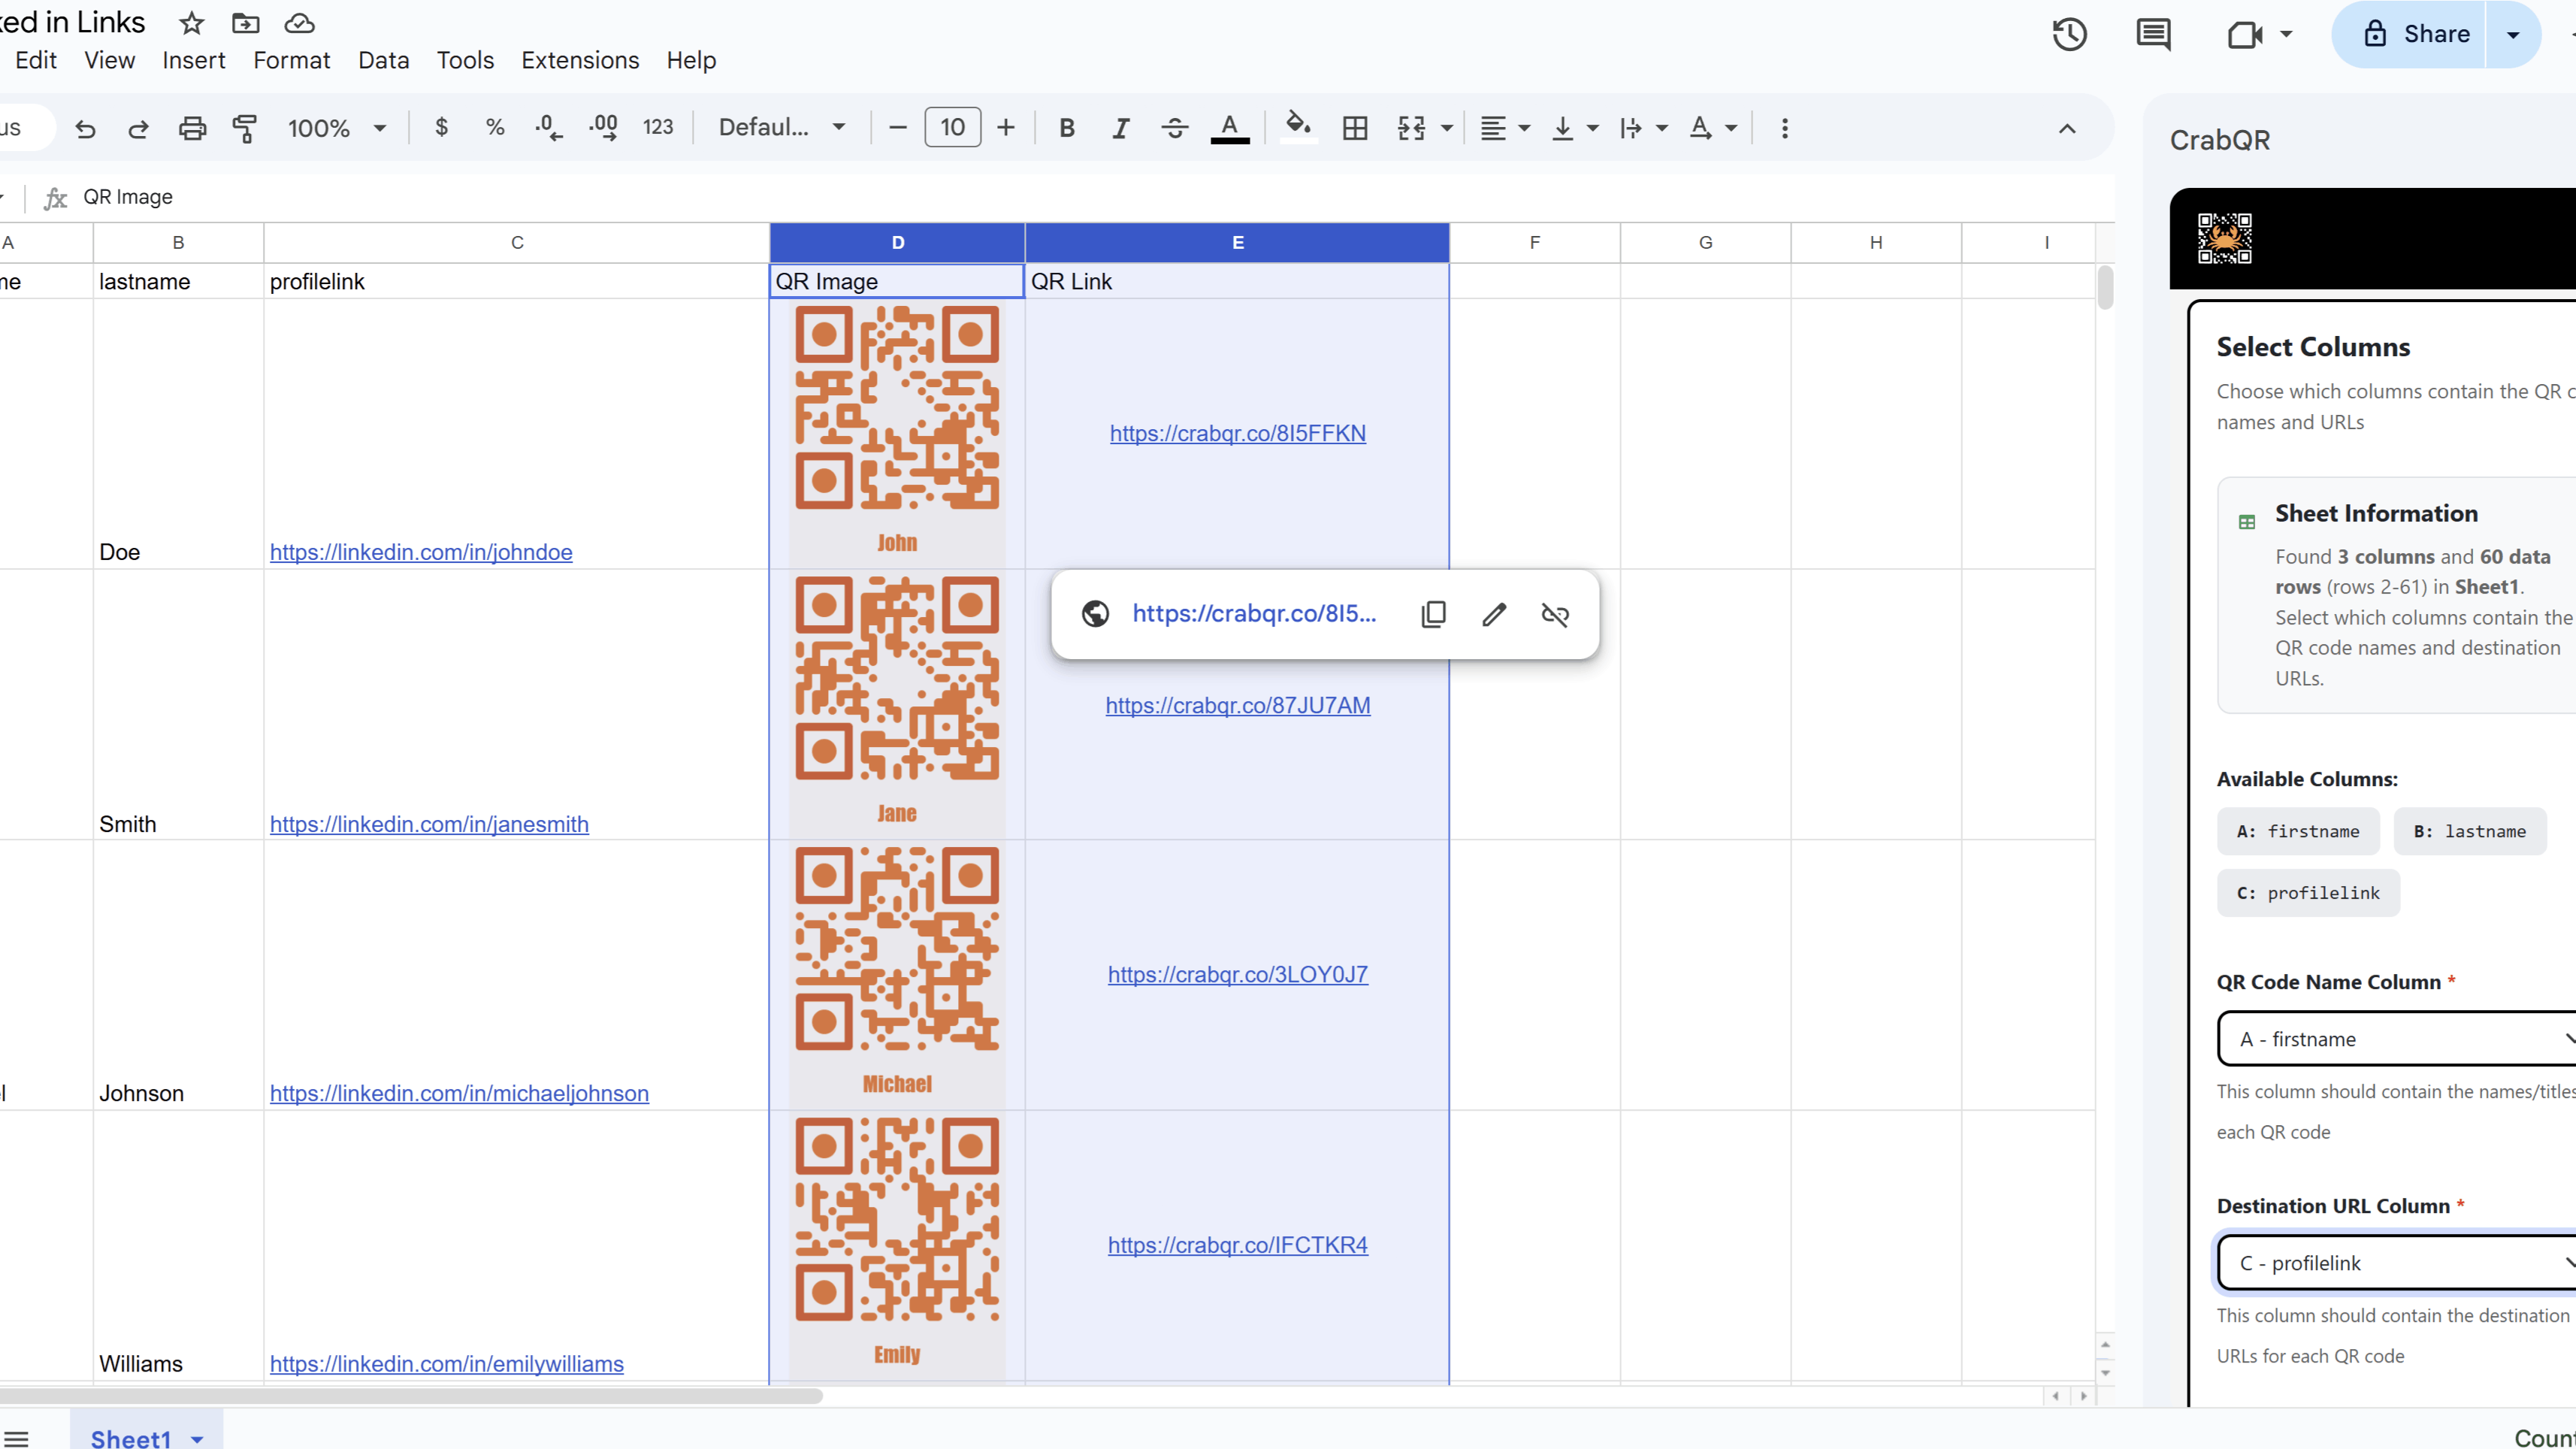Open the Borders tool

tap(1354, 128)
